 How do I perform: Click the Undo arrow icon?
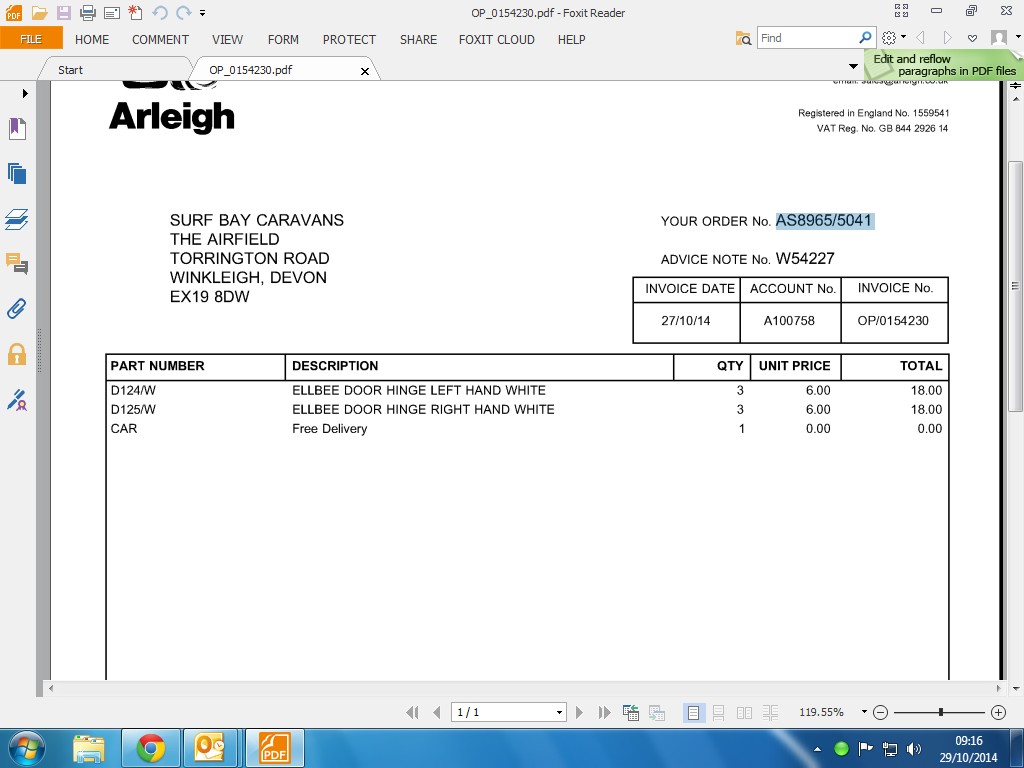pos(160,12)
